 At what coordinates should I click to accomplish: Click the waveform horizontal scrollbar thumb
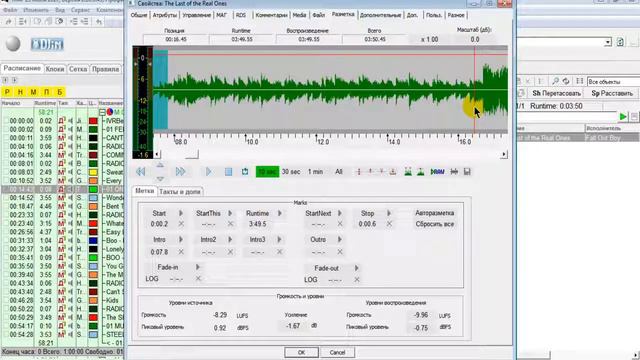[192, 154]
